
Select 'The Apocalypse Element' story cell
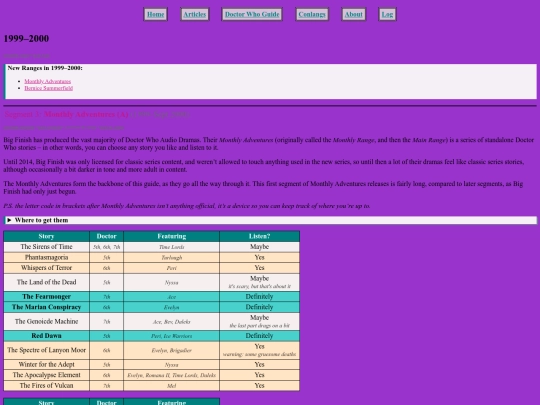(46, 375)
